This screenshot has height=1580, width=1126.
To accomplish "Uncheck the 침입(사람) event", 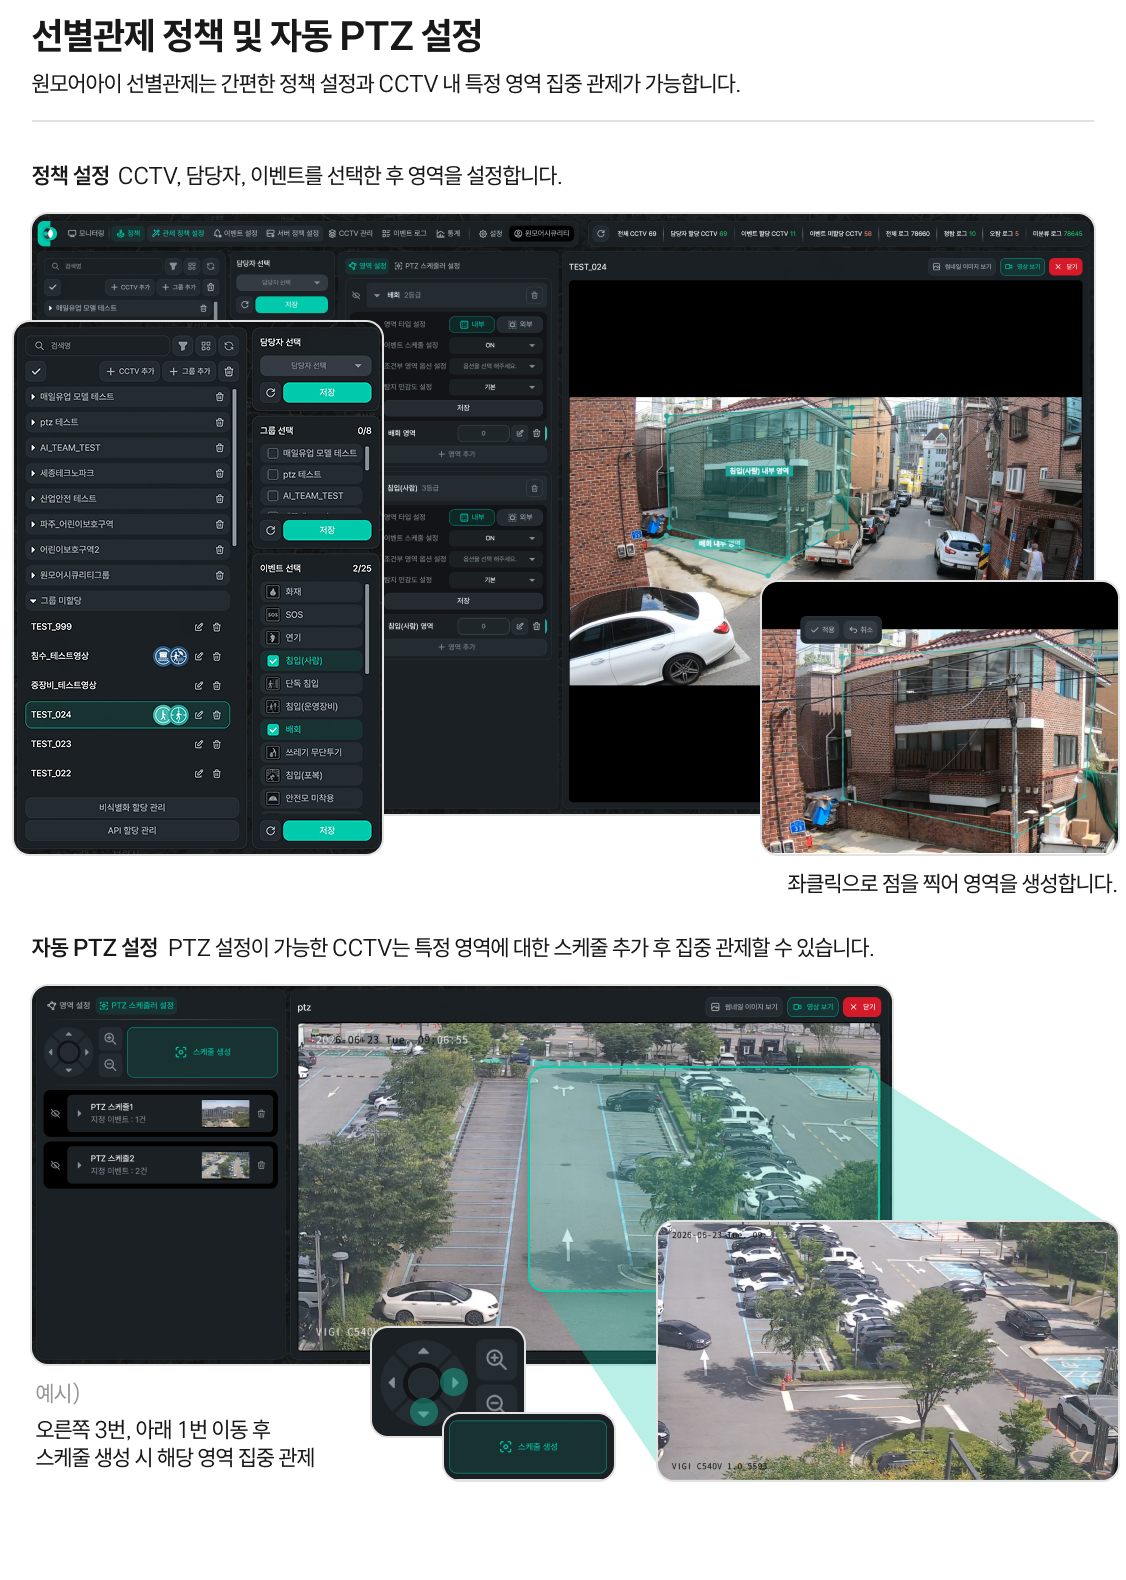I will click(273, 661).
